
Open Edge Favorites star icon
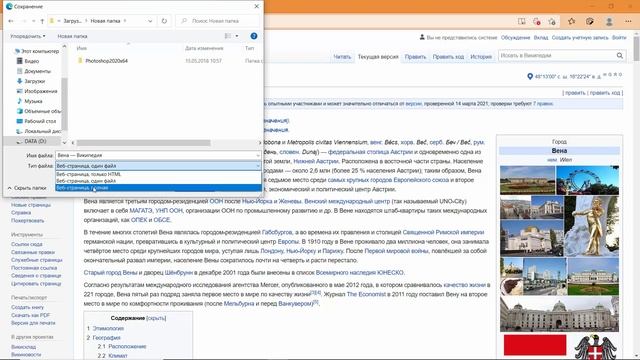point(571,21)
